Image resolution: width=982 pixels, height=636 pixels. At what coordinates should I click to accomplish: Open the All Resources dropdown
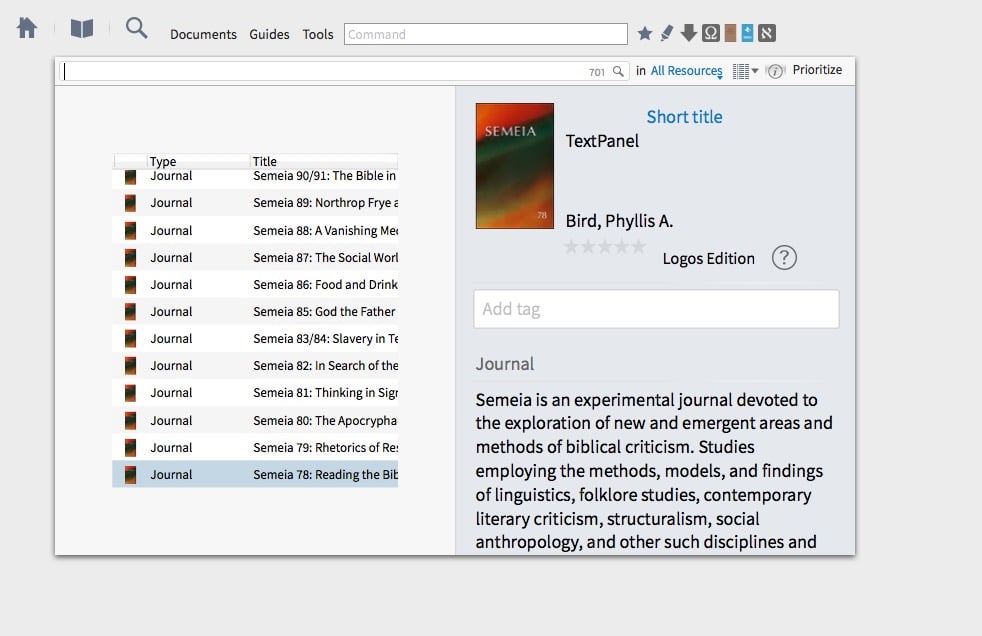[684, 71]
